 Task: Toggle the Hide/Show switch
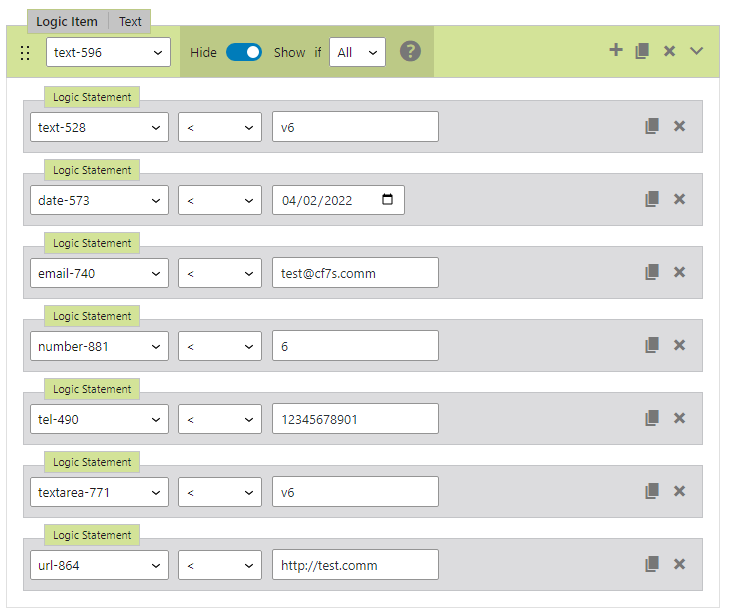coord(244,52)
